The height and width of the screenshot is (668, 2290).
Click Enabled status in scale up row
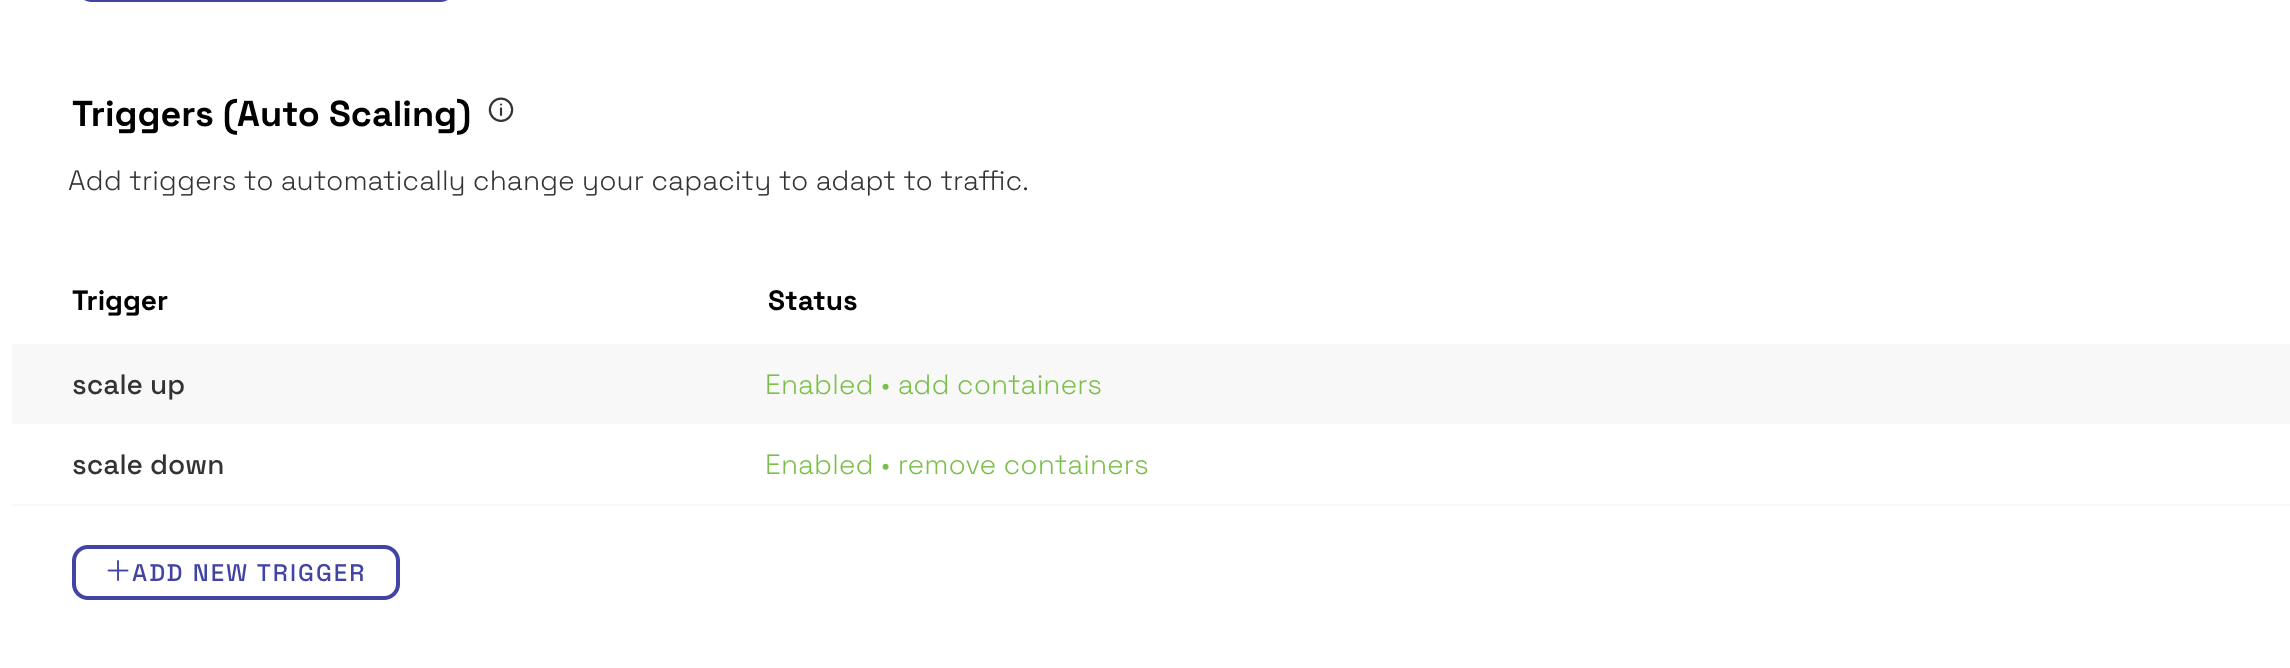click(819, 385)
